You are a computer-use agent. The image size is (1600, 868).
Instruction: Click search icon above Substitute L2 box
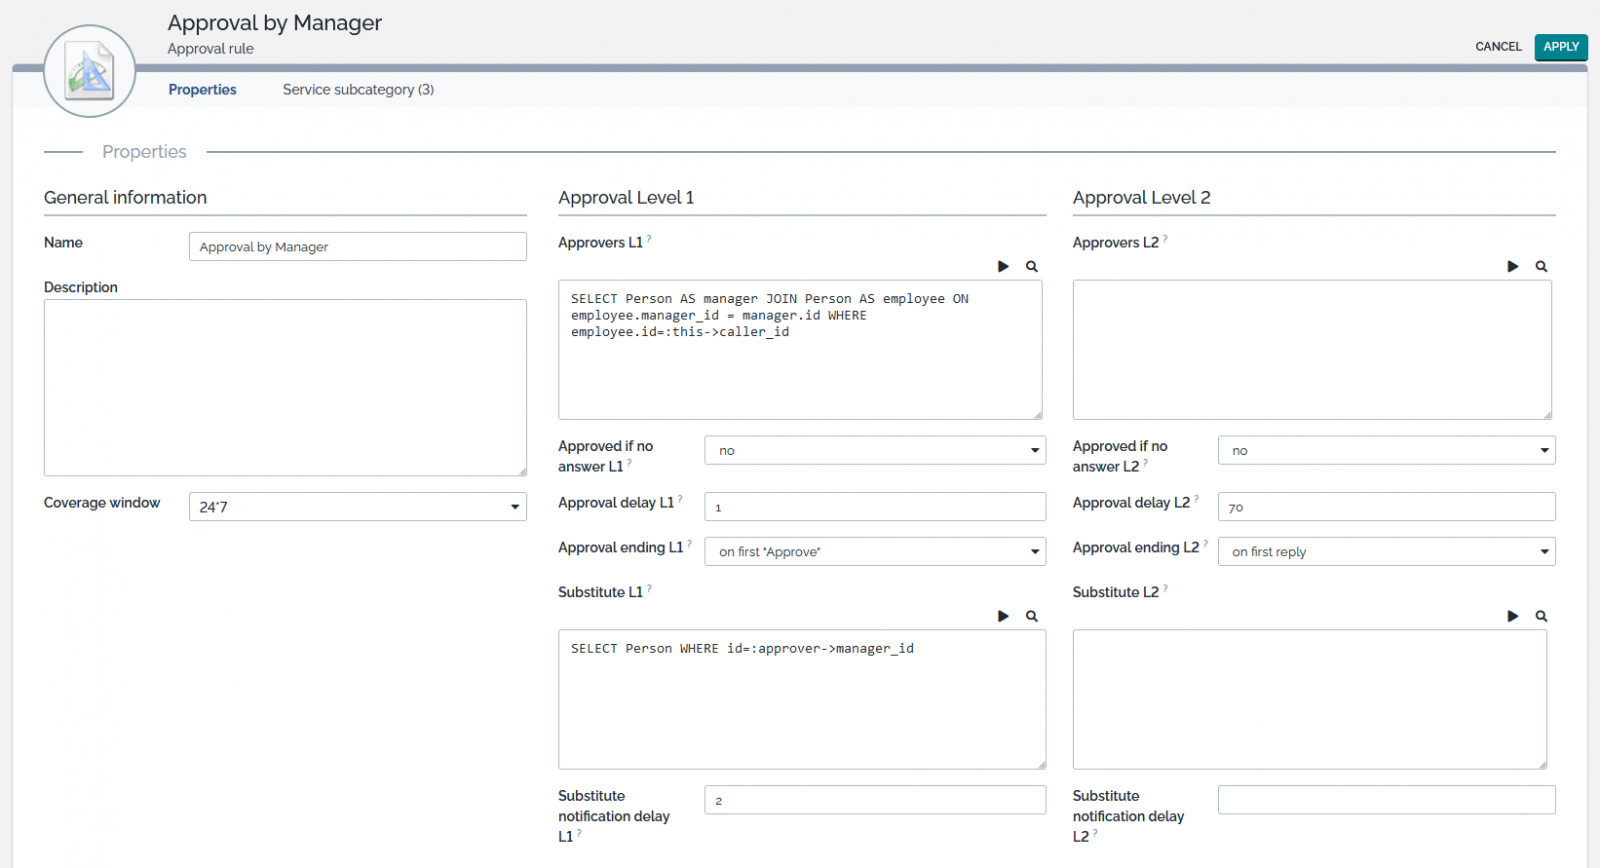(x=1541, y=617)
